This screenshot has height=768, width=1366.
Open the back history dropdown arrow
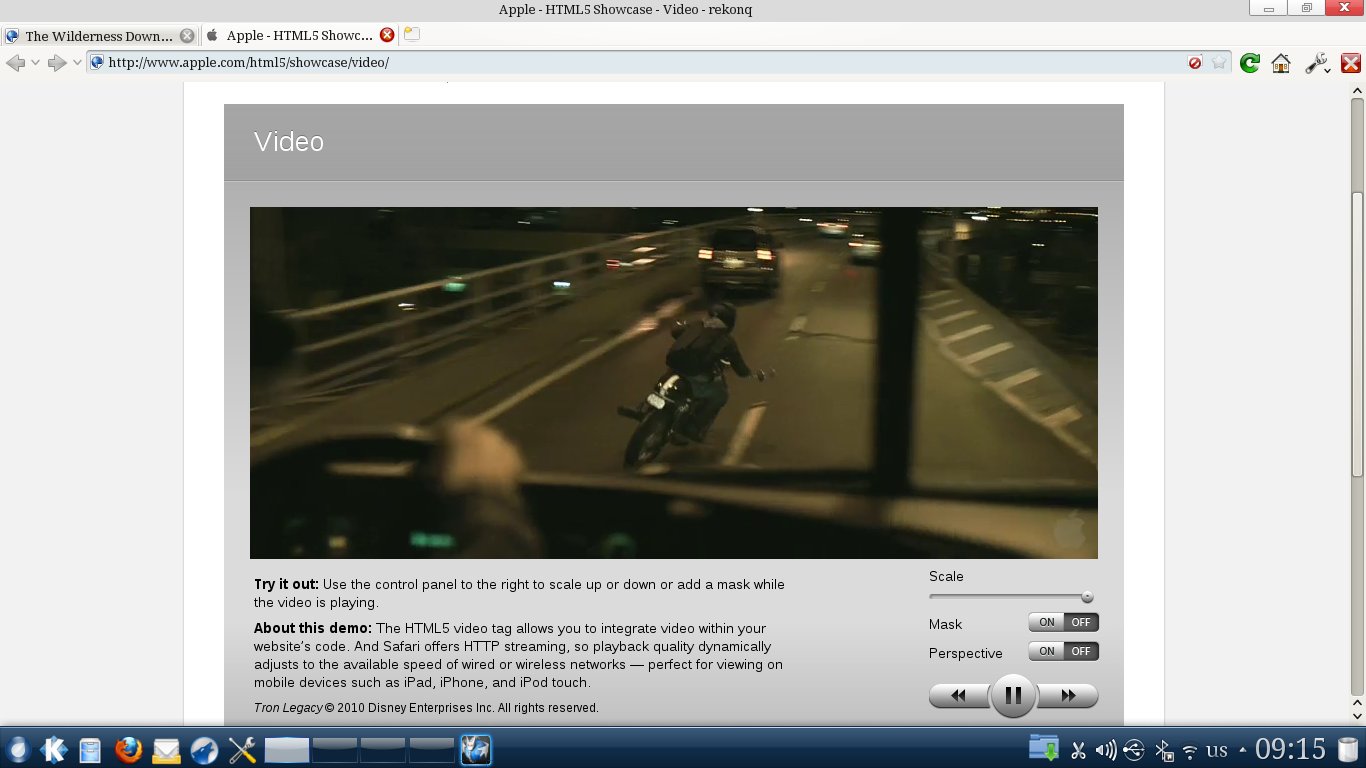(35, 63)
